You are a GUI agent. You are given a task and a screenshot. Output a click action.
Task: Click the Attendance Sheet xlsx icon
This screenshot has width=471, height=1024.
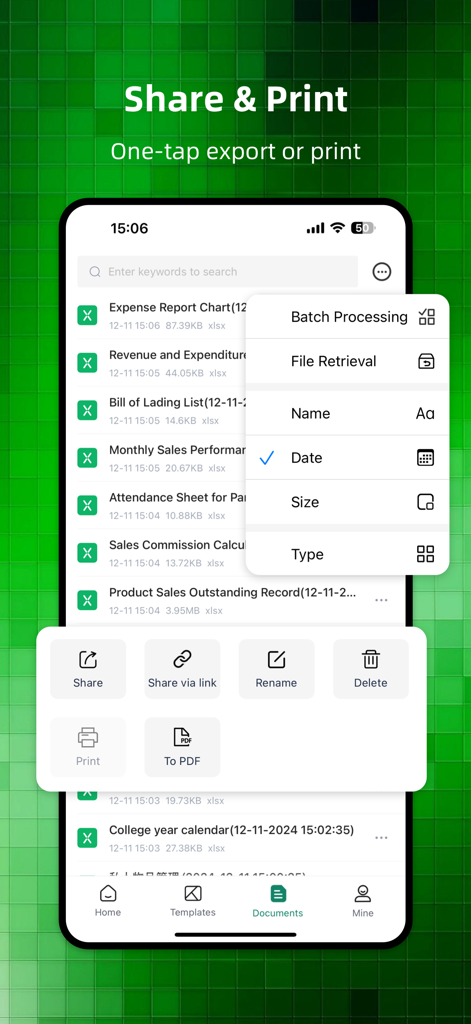point(87,505)
